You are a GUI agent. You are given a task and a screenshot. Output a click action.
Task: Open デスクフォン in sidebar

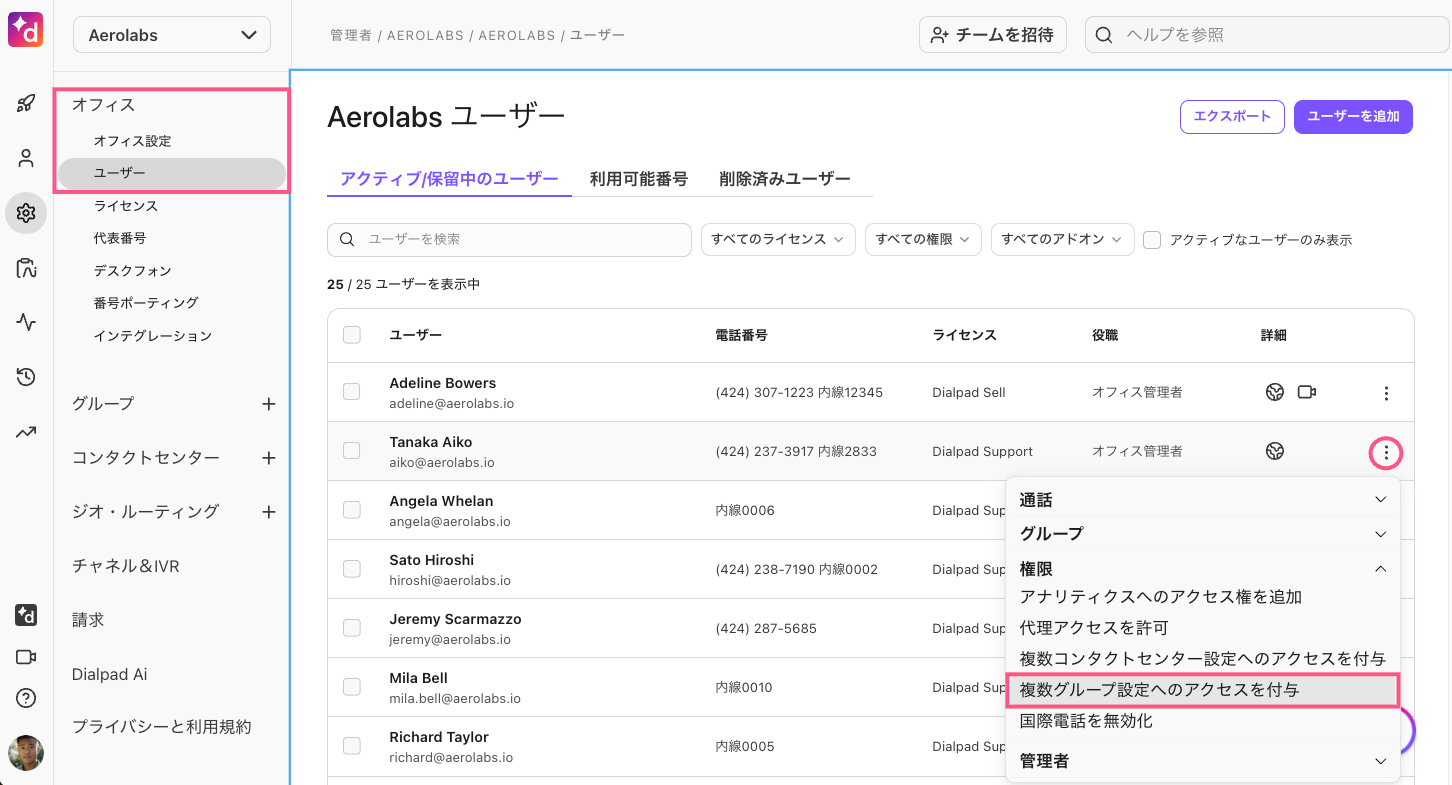[133, 271]
